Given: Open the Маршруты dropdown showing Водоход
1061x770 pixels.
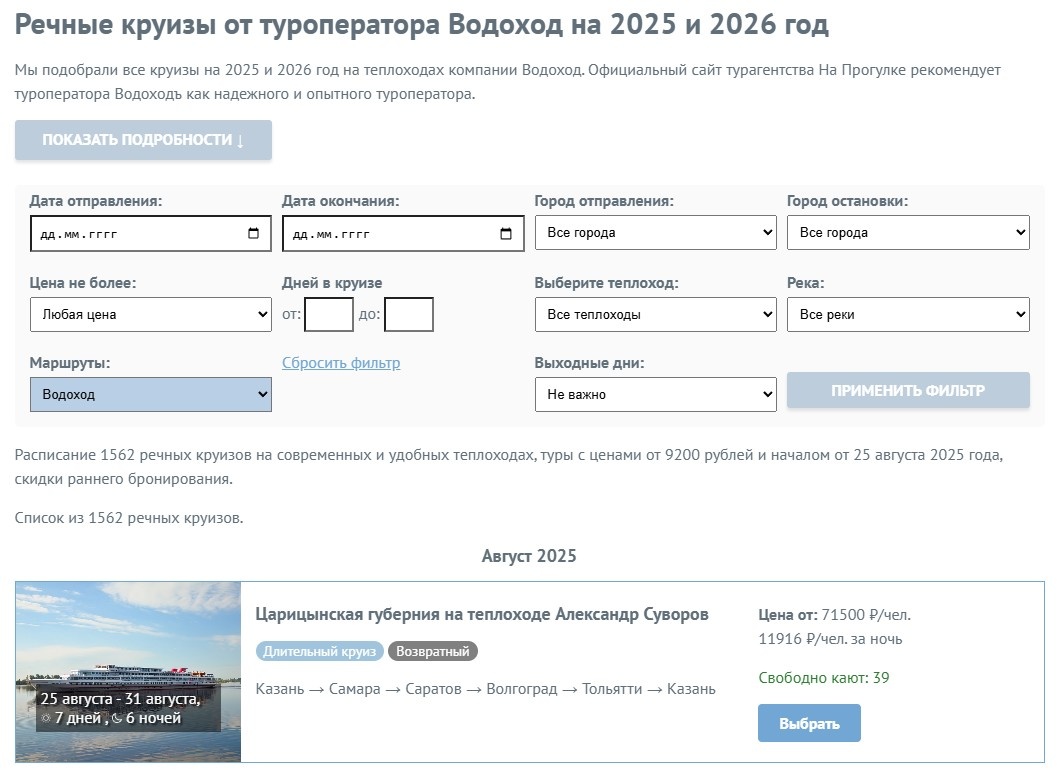Looking at the screenshot, I should point(150,393).
